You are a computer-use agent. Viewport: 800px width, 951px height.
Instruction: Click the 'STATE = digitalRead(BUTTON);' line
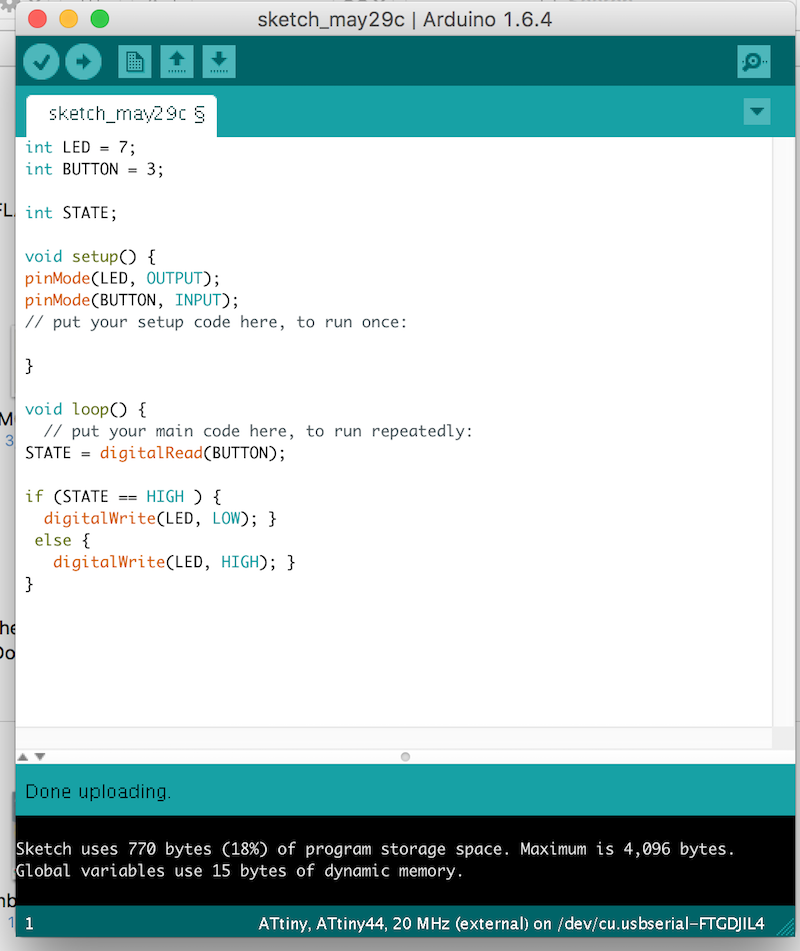tap(155, 453)
